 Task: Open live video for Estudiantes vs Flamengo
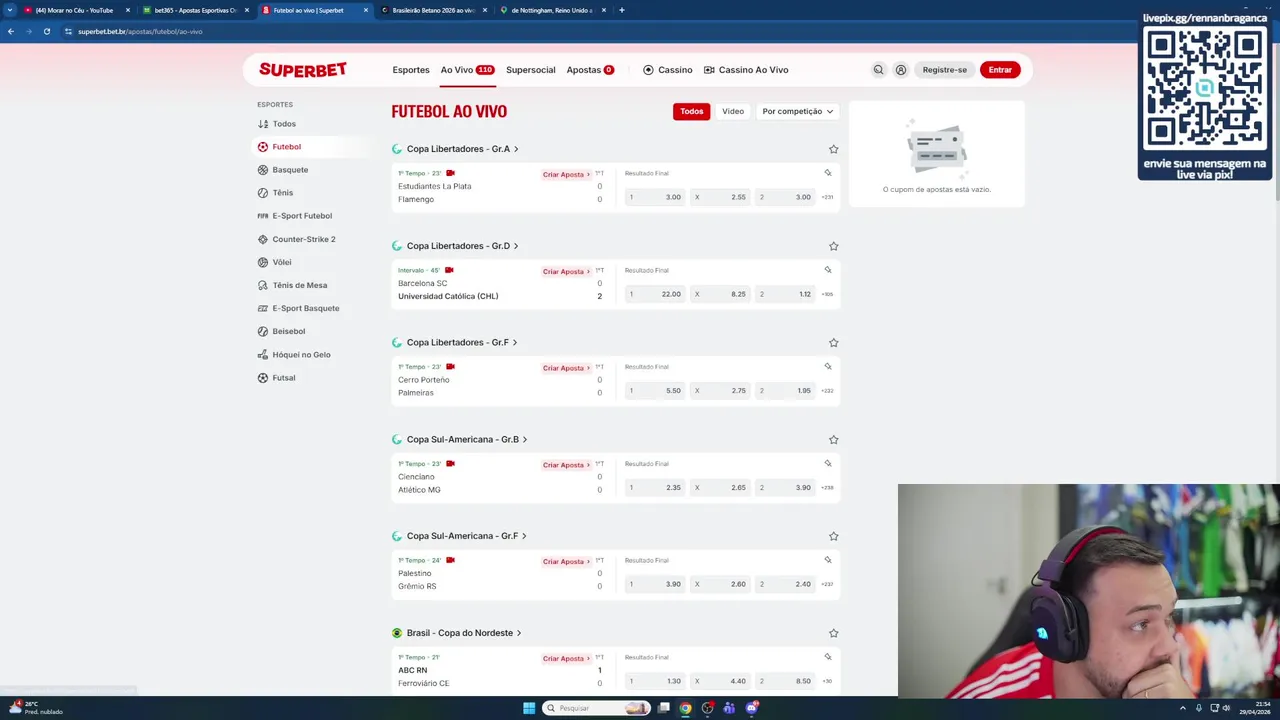tap(450, 173)
